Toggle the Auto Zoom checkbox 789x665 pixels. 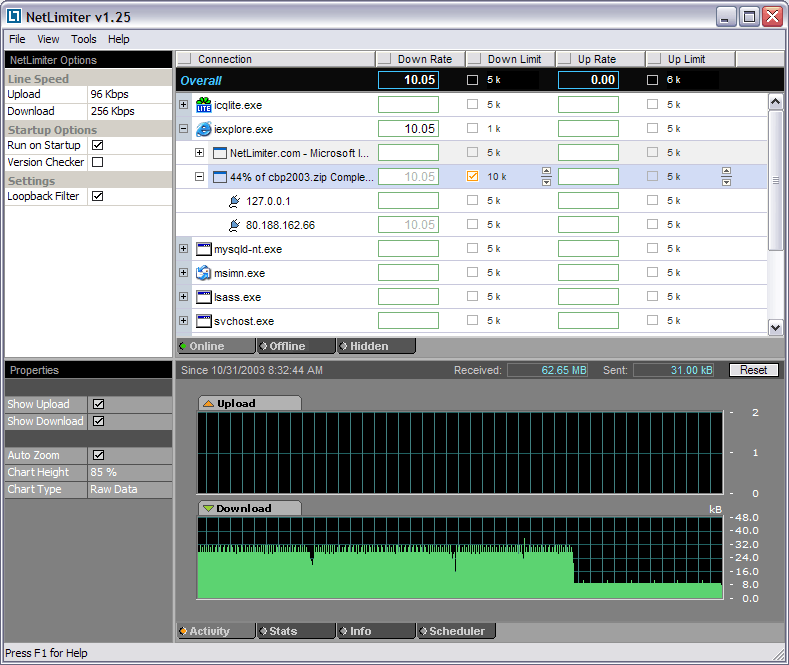[x=99, y=455]
